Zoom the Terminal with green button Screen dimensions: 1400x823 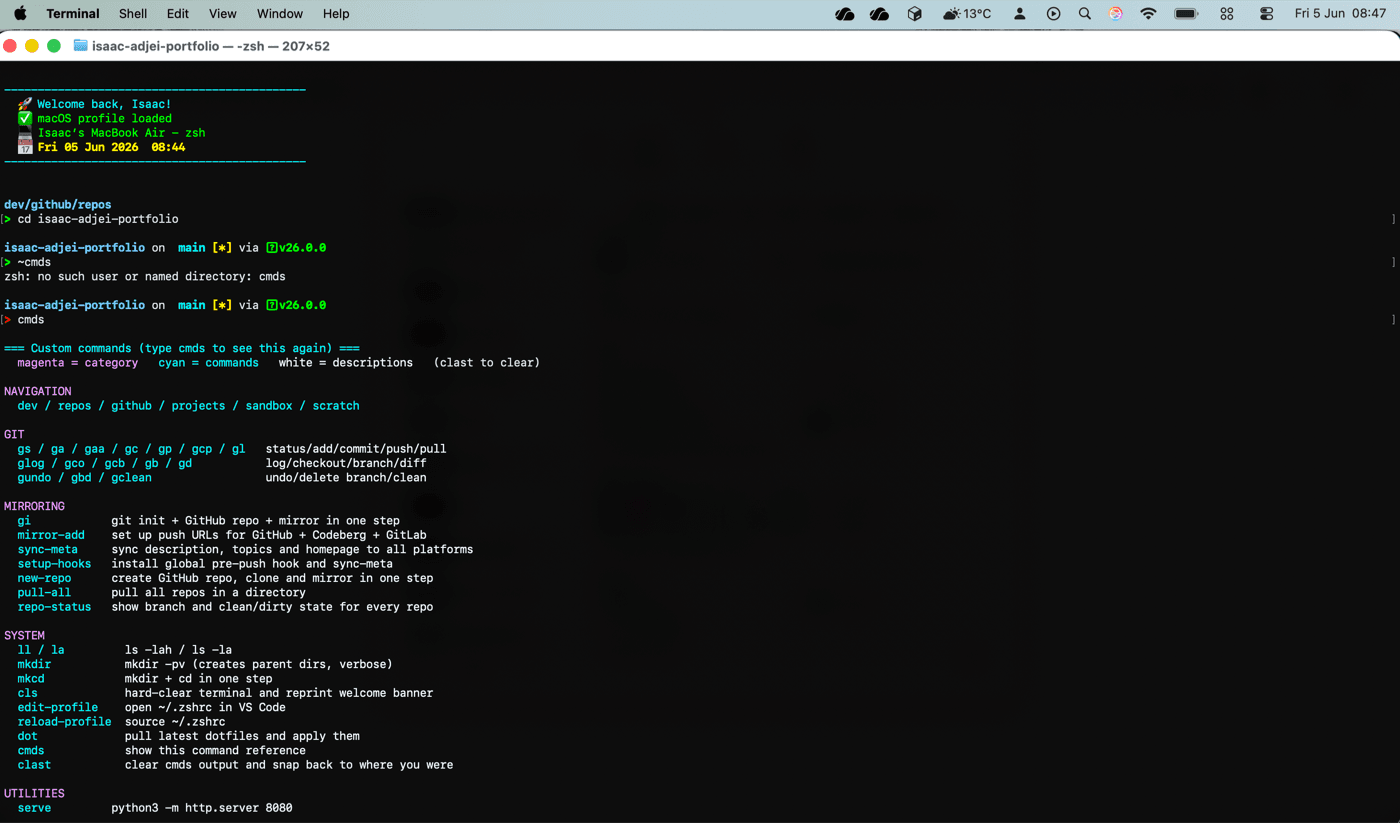(54, 46)
